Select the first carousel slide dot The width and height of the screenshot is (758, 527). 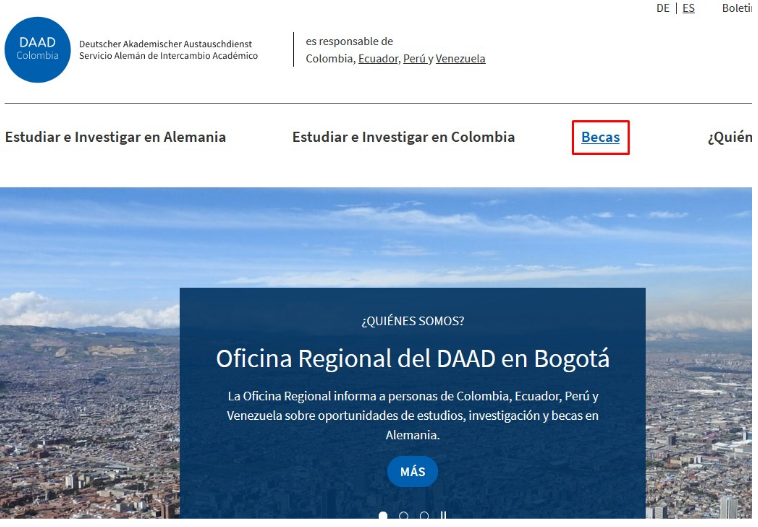click(x=383, y=515)
